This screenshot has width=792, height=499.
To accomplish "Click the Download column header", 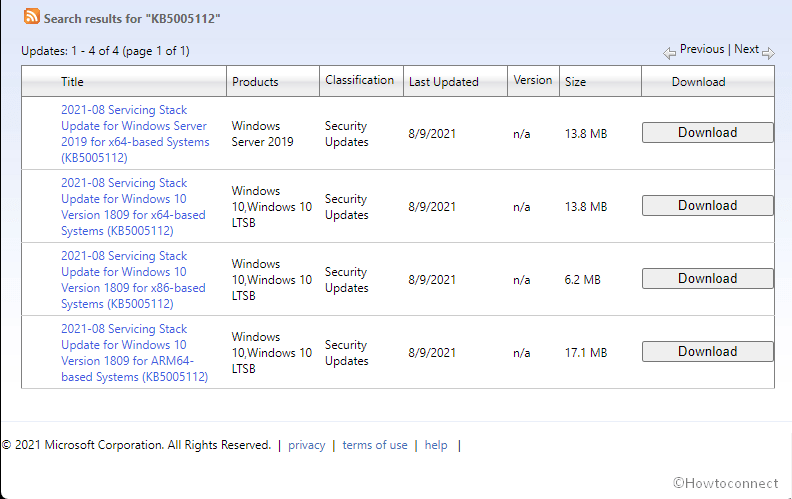I will tap(699, 82).
